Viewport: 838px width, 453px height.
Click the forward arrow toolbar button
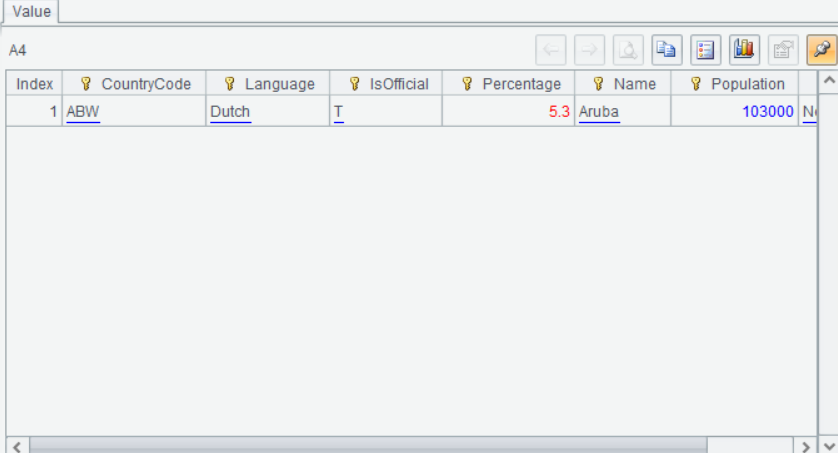point(589,49)
